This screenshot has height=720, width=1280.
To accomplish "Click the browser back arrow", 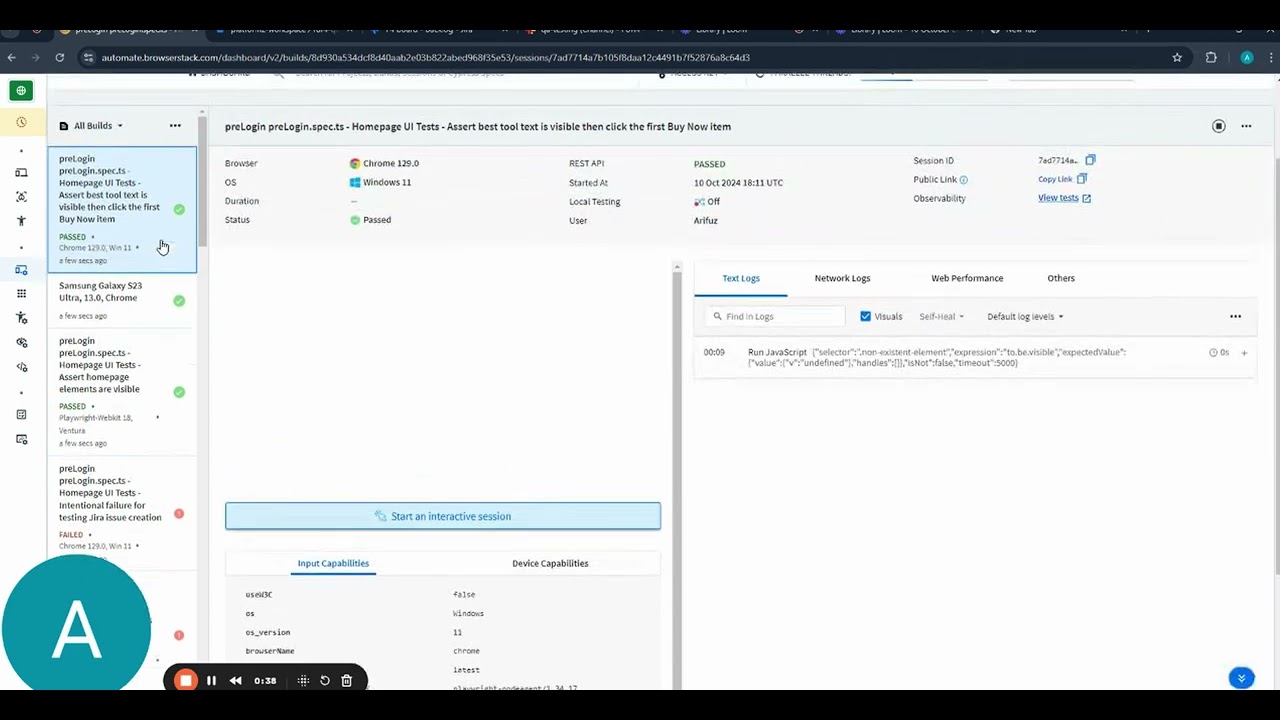I will pos(11,57).
